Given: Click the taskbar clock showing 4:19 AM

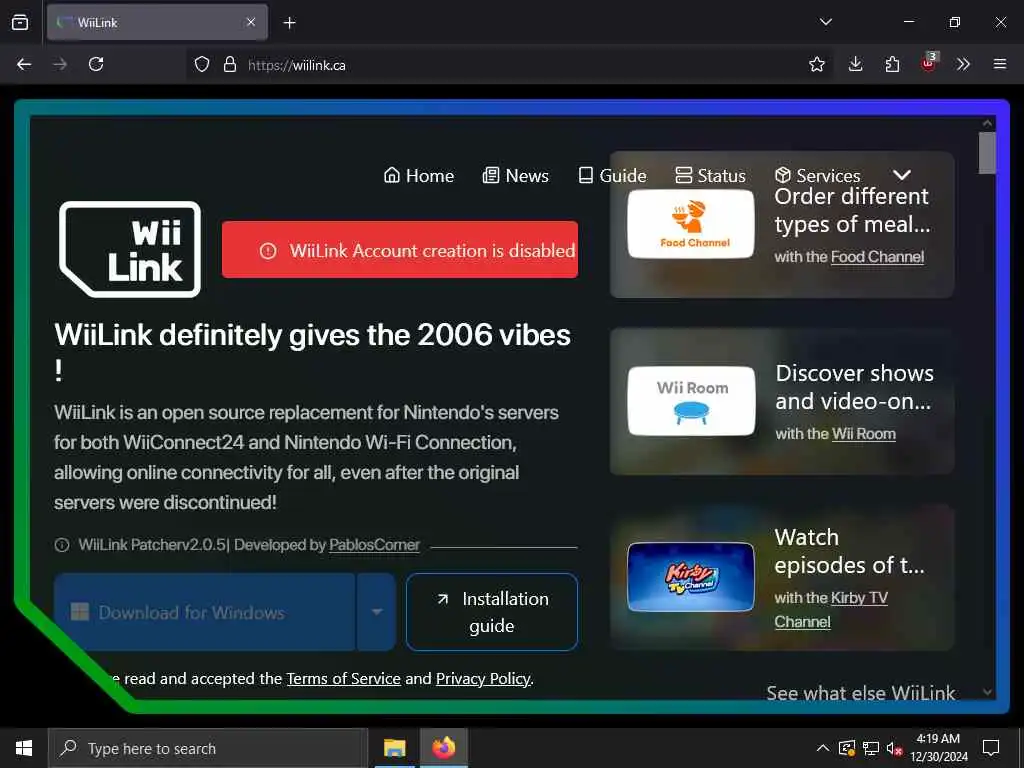Looking at the screenshot, I should click(938, 748).
